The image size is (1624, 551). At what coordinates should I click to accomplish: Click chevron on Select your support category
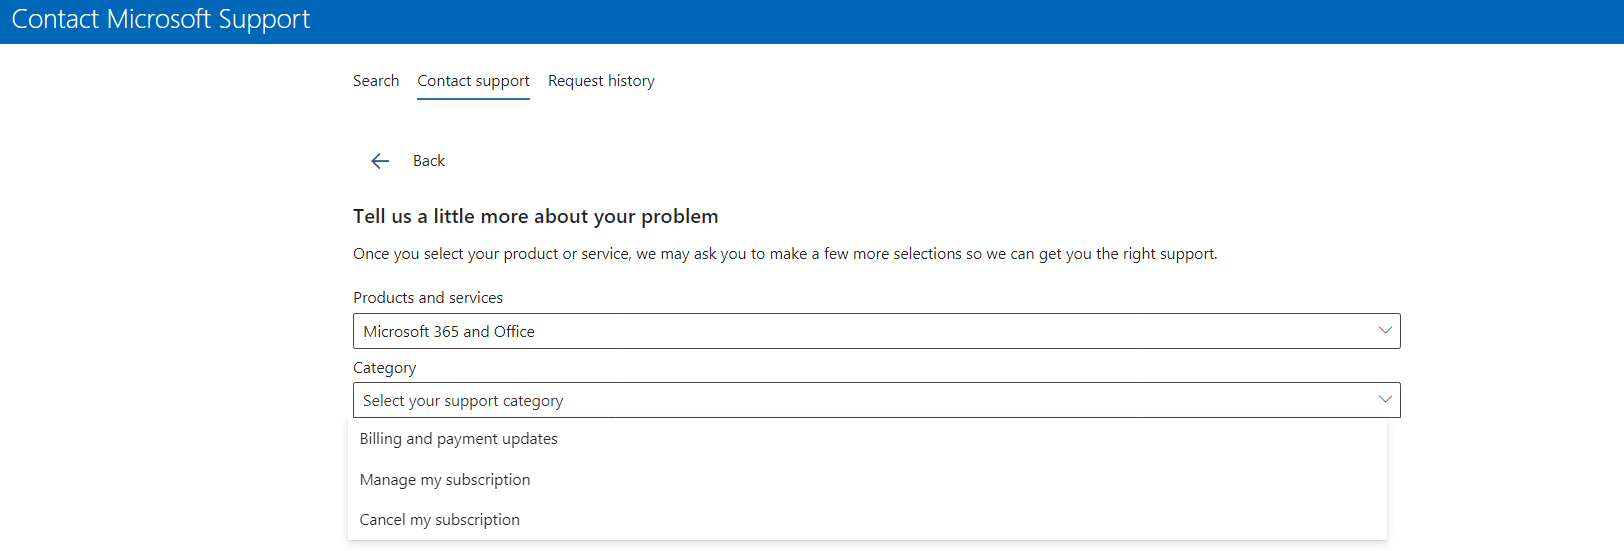pos(1385,400)
